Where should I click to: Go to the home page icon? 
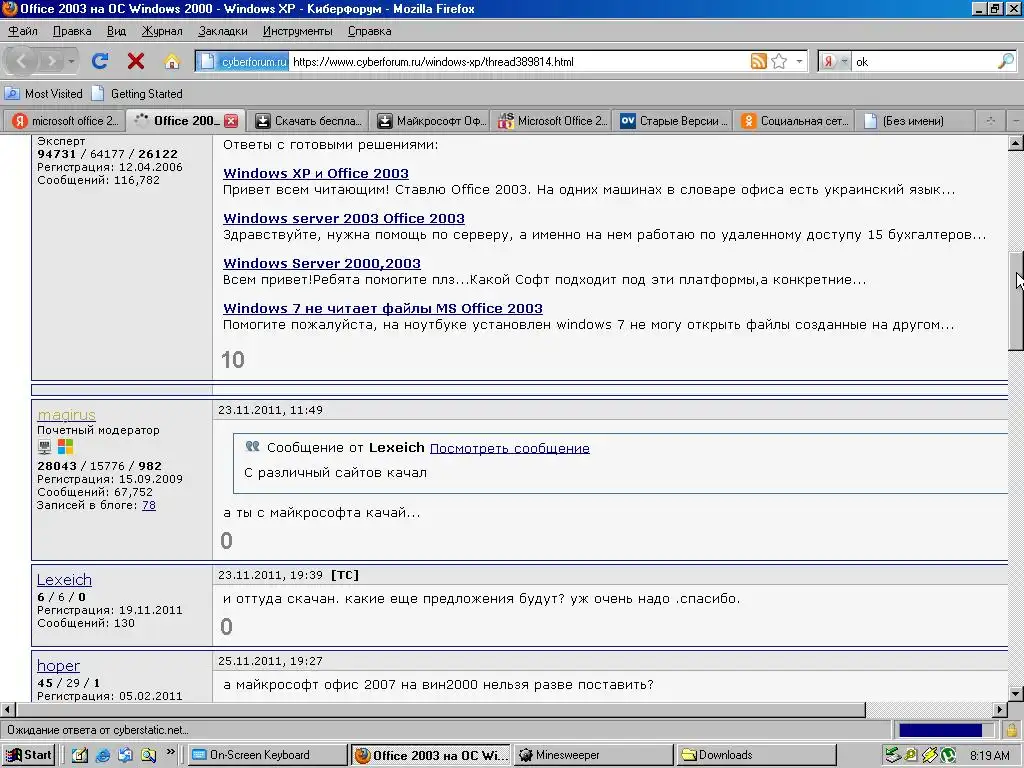(x=172, y=61)
